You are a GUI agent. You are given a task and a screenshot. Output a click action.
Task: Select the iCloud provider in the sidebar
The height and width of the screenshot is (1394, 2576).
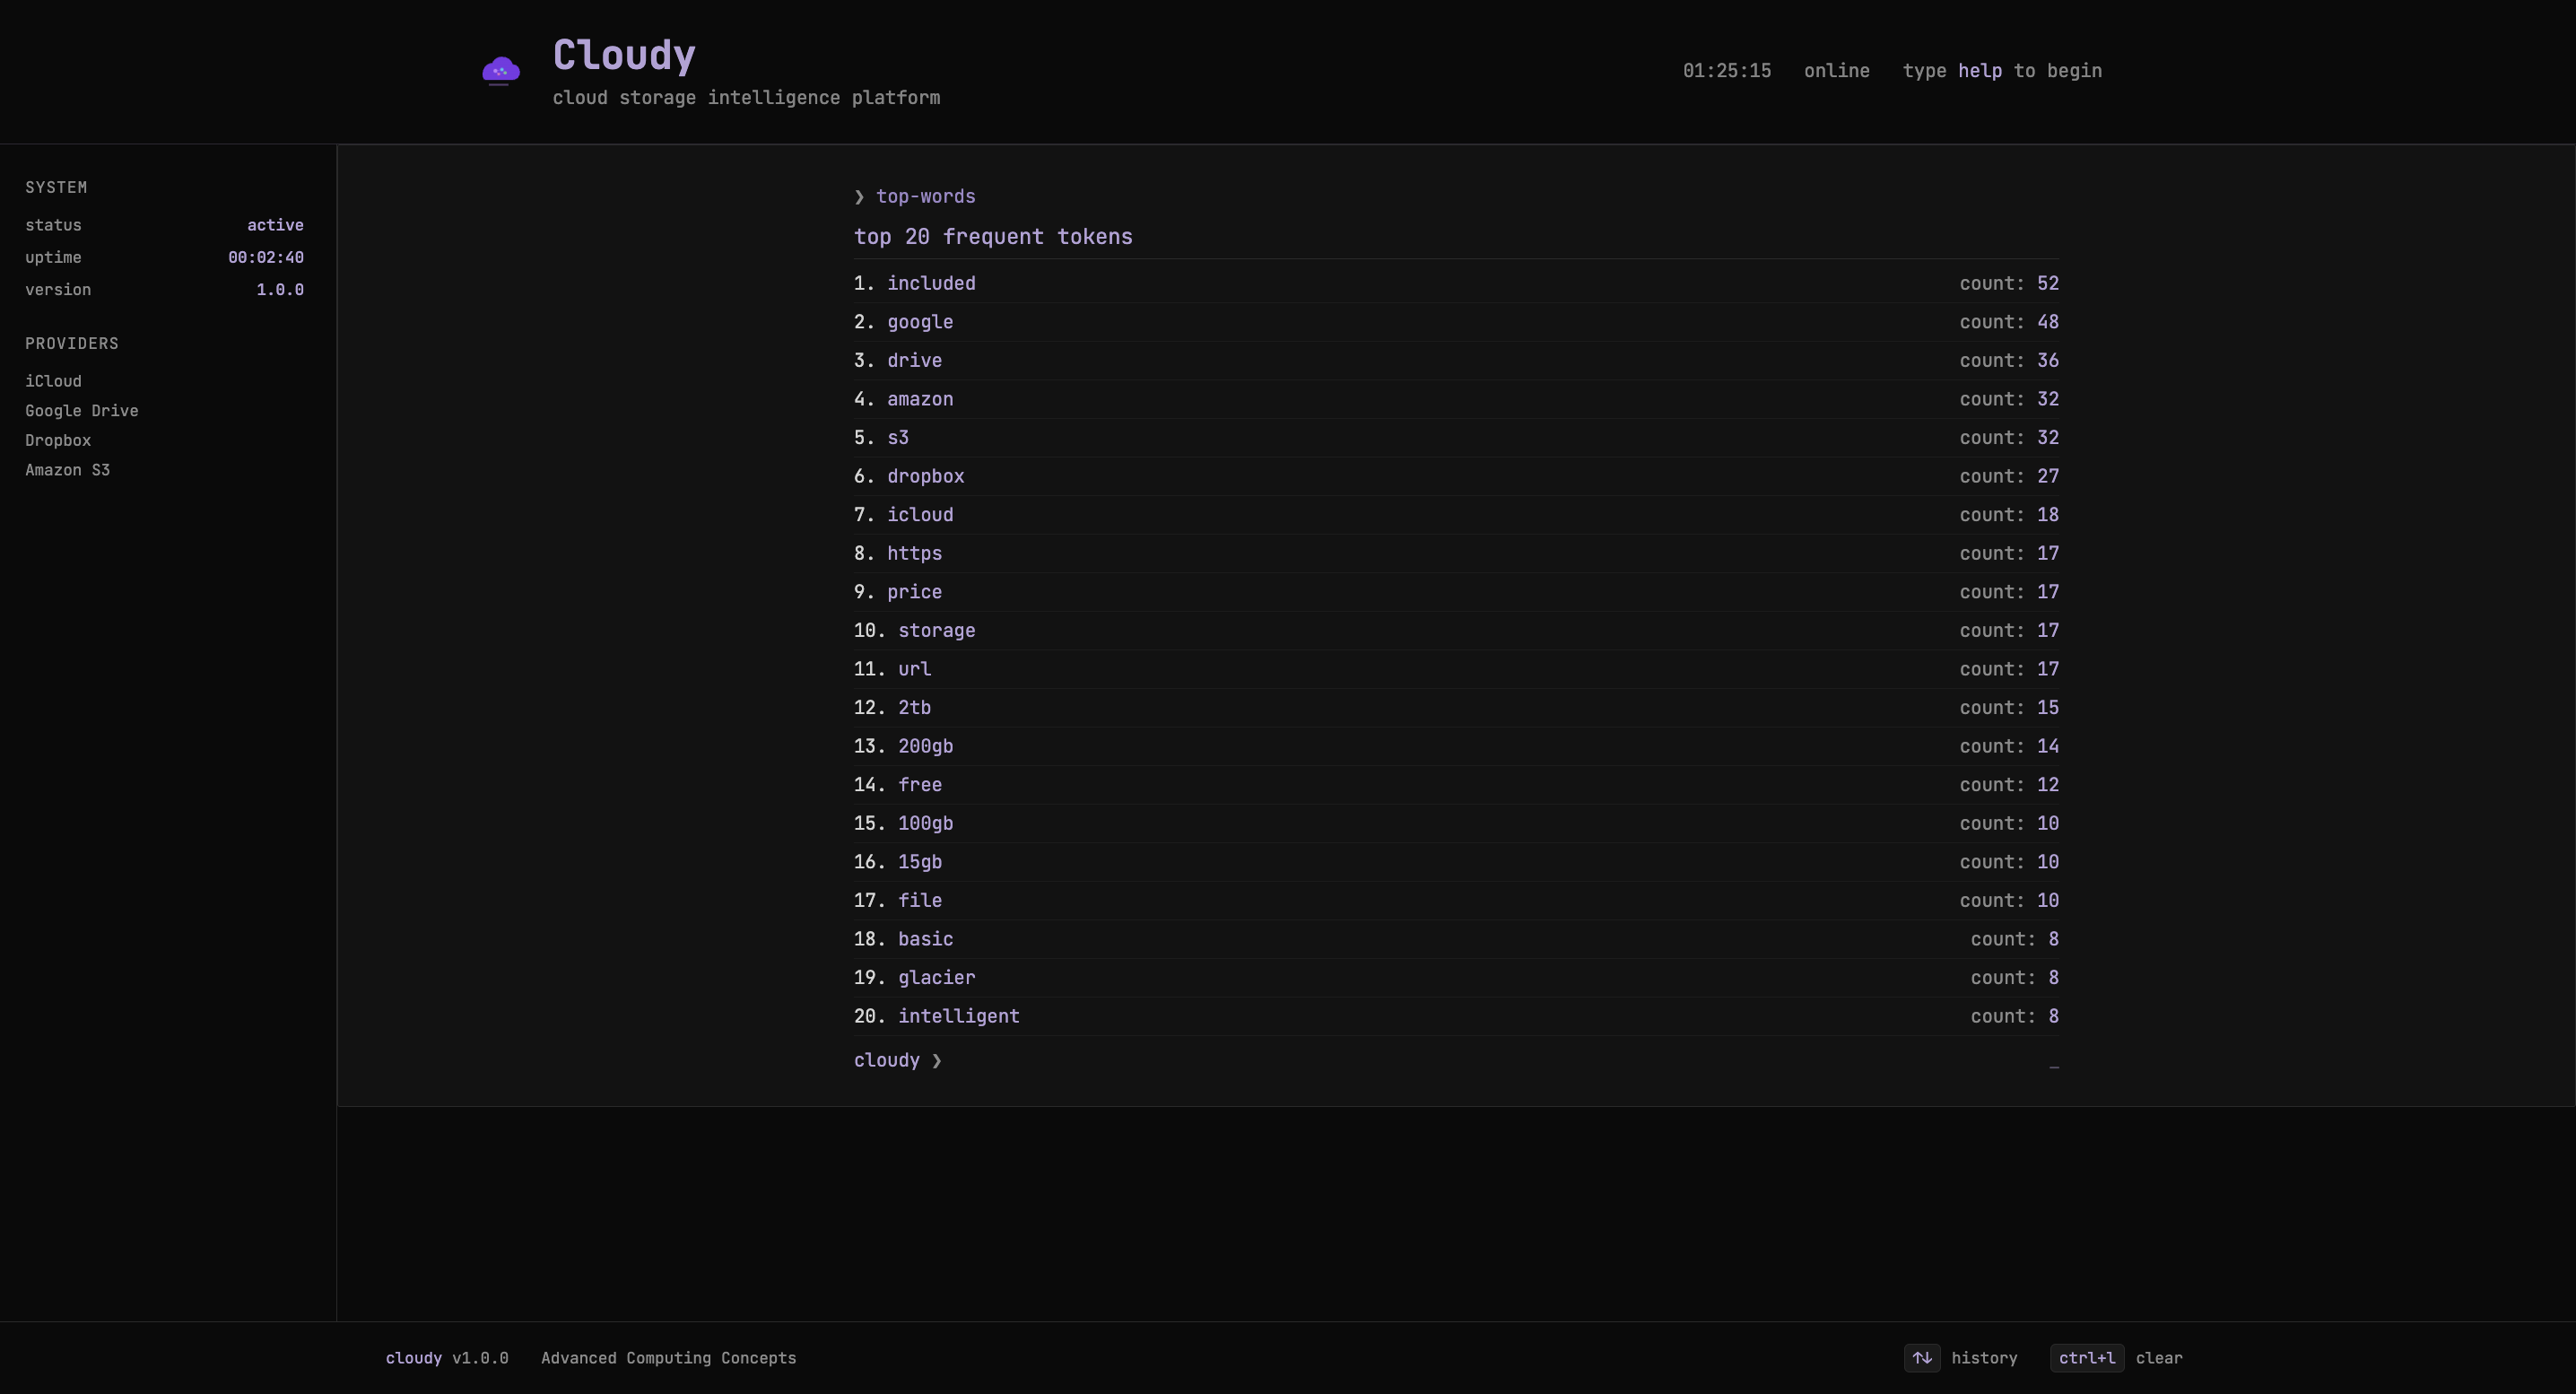[54, 380]
